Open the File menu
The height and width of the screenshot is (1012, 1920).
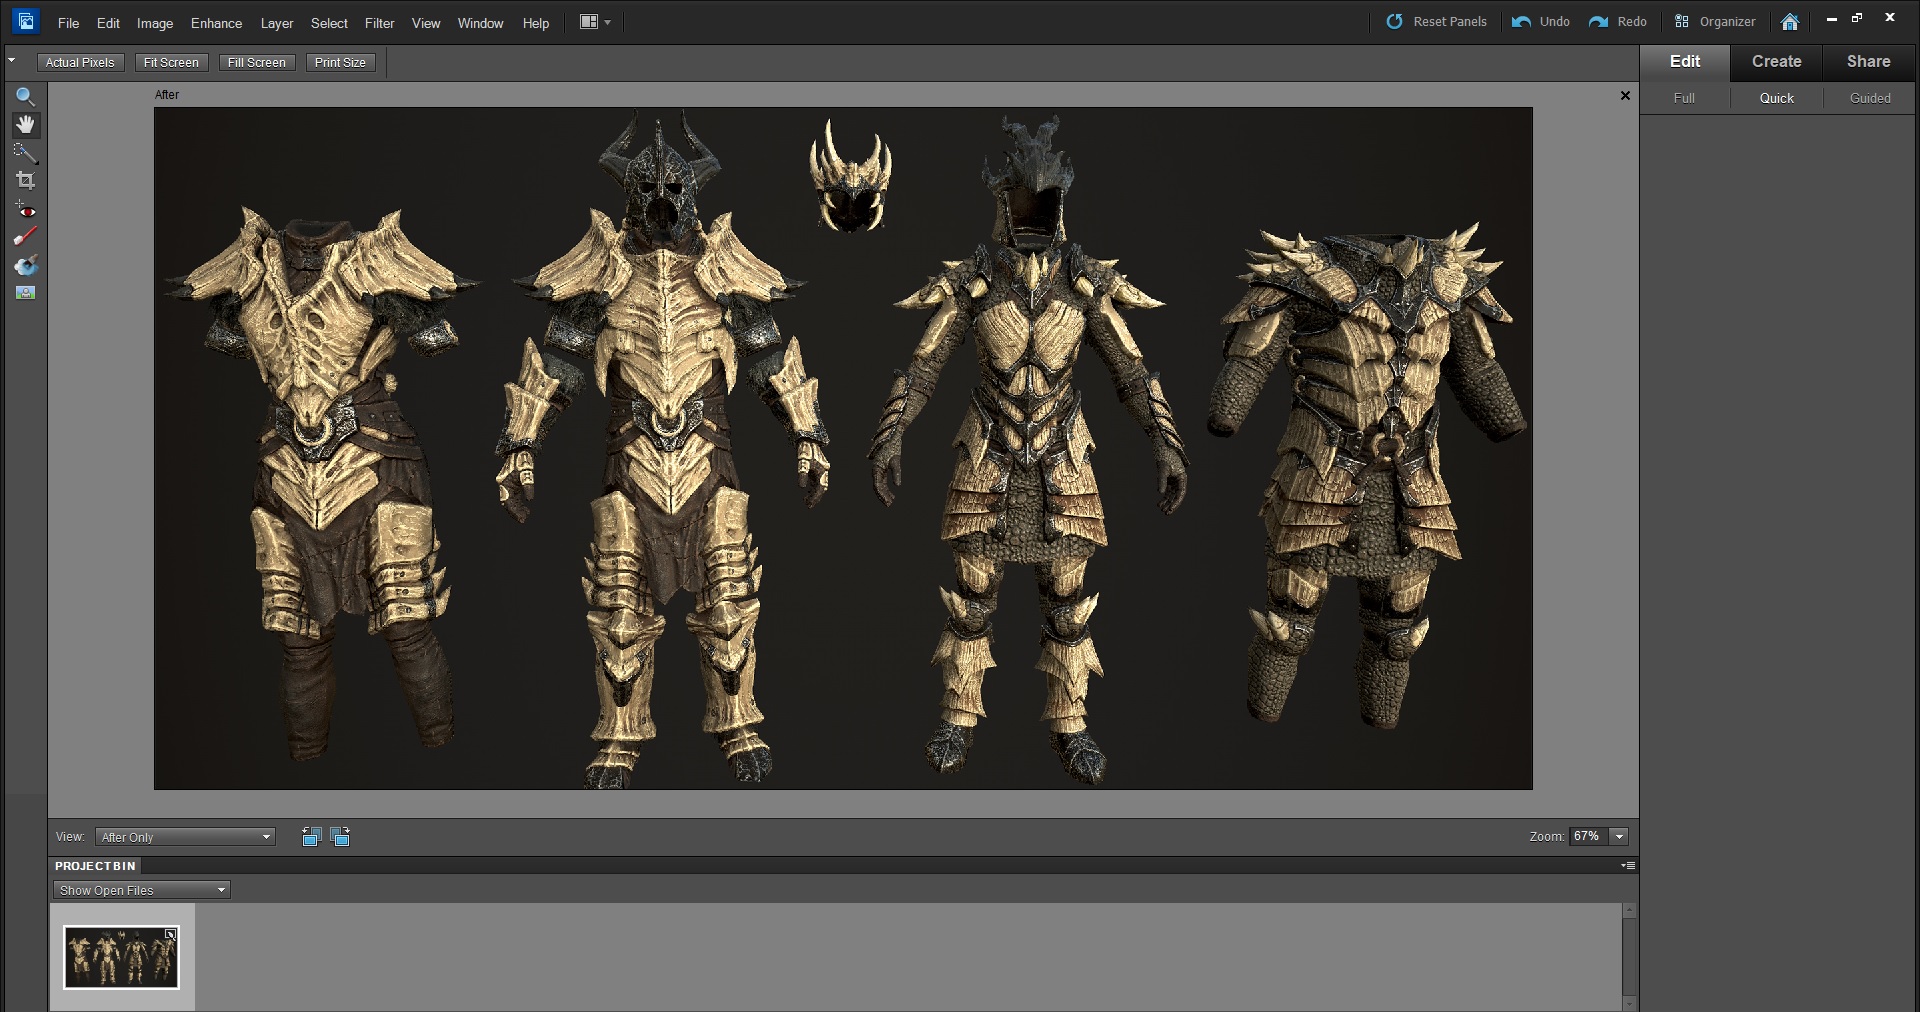click(69, 23)
